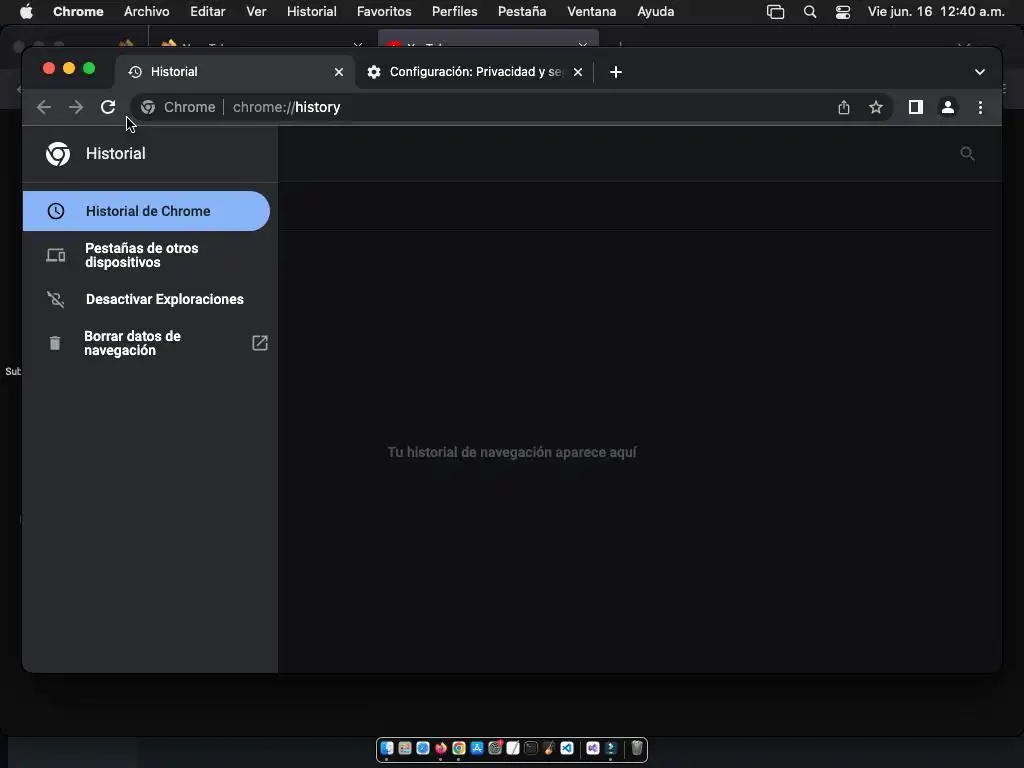Open the Ayuda menu
1024x768 pixels.
(656, 12)
